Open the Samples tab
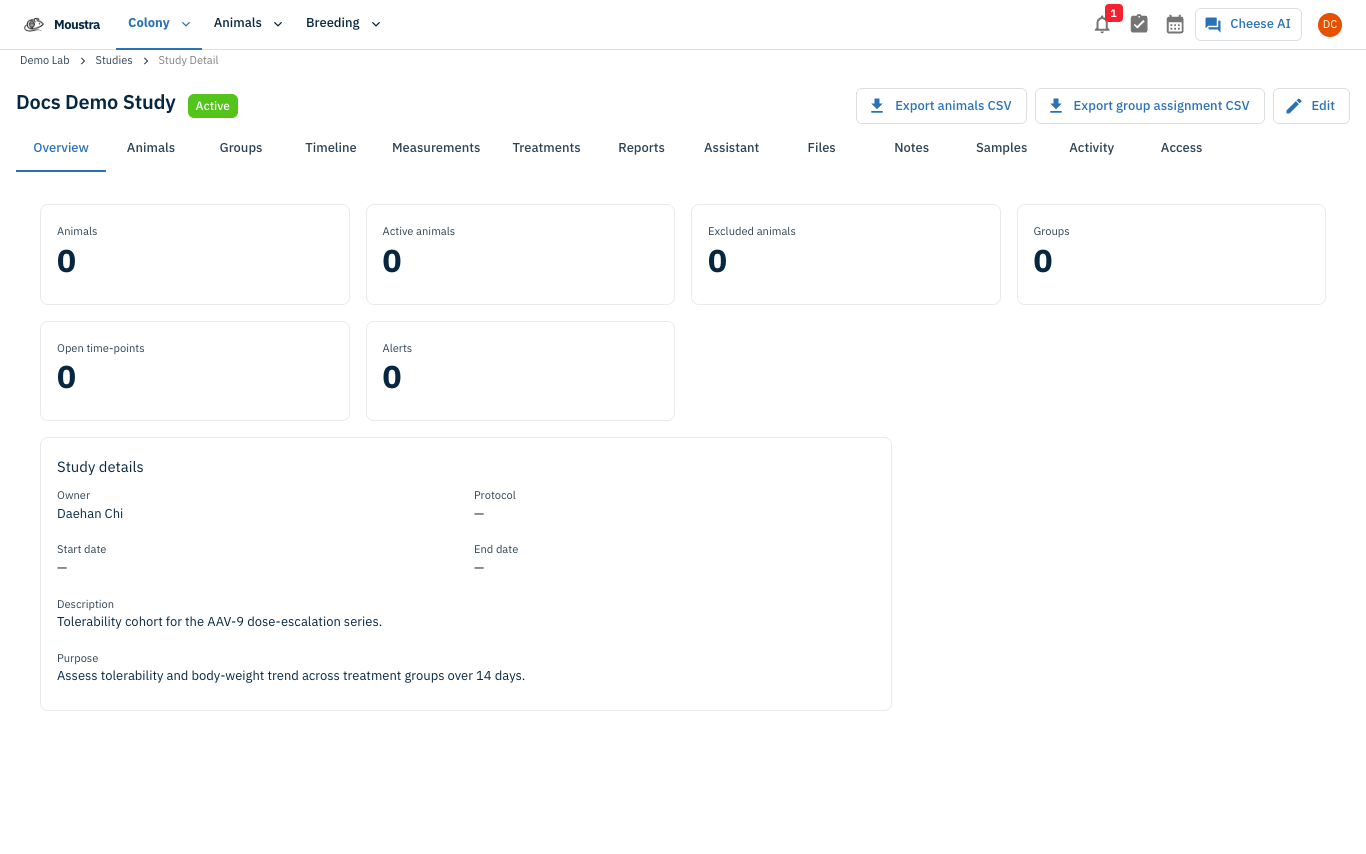 (x=1001, y=148)
